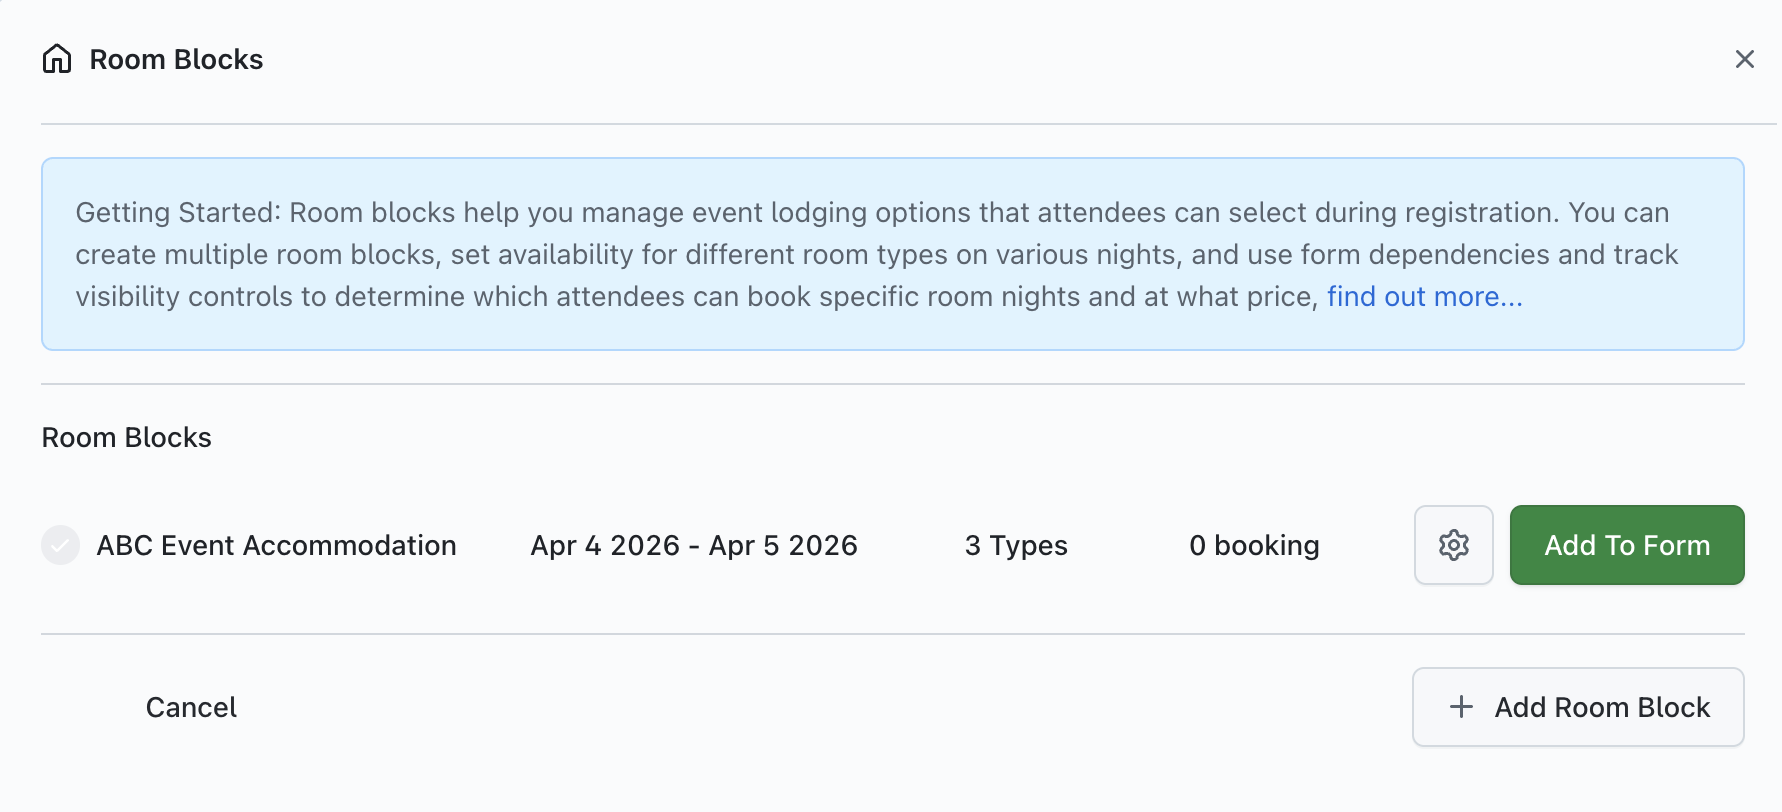Viewport: 1782px width, 812px height.
Task: Open the "find out more..." link
Action: pos(1424,296)
